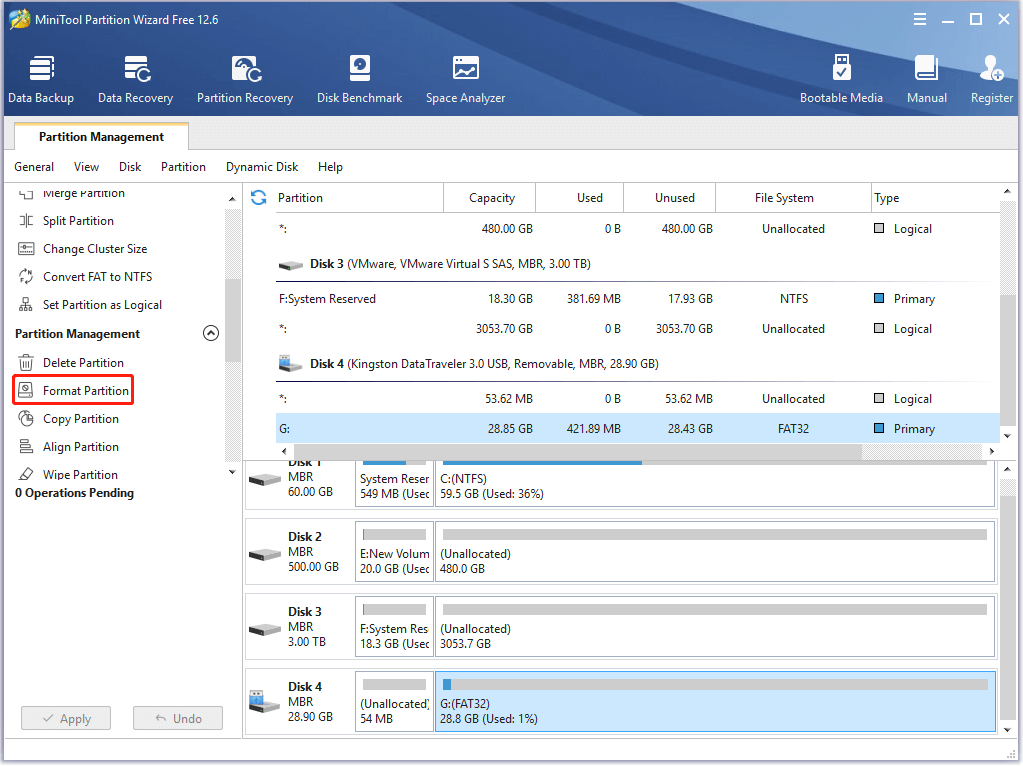This screenshot has height=766, width=1023.
Task: Choose Wipe Partition action
Action: (80, 474)
